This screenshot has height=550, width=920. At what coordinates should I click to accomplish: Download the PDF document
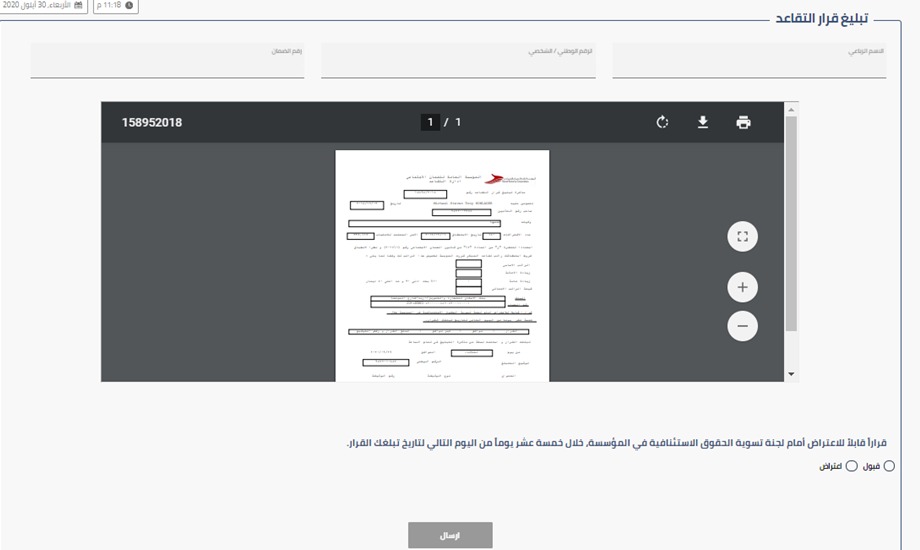pyautogui.click(x=703, y=123)
